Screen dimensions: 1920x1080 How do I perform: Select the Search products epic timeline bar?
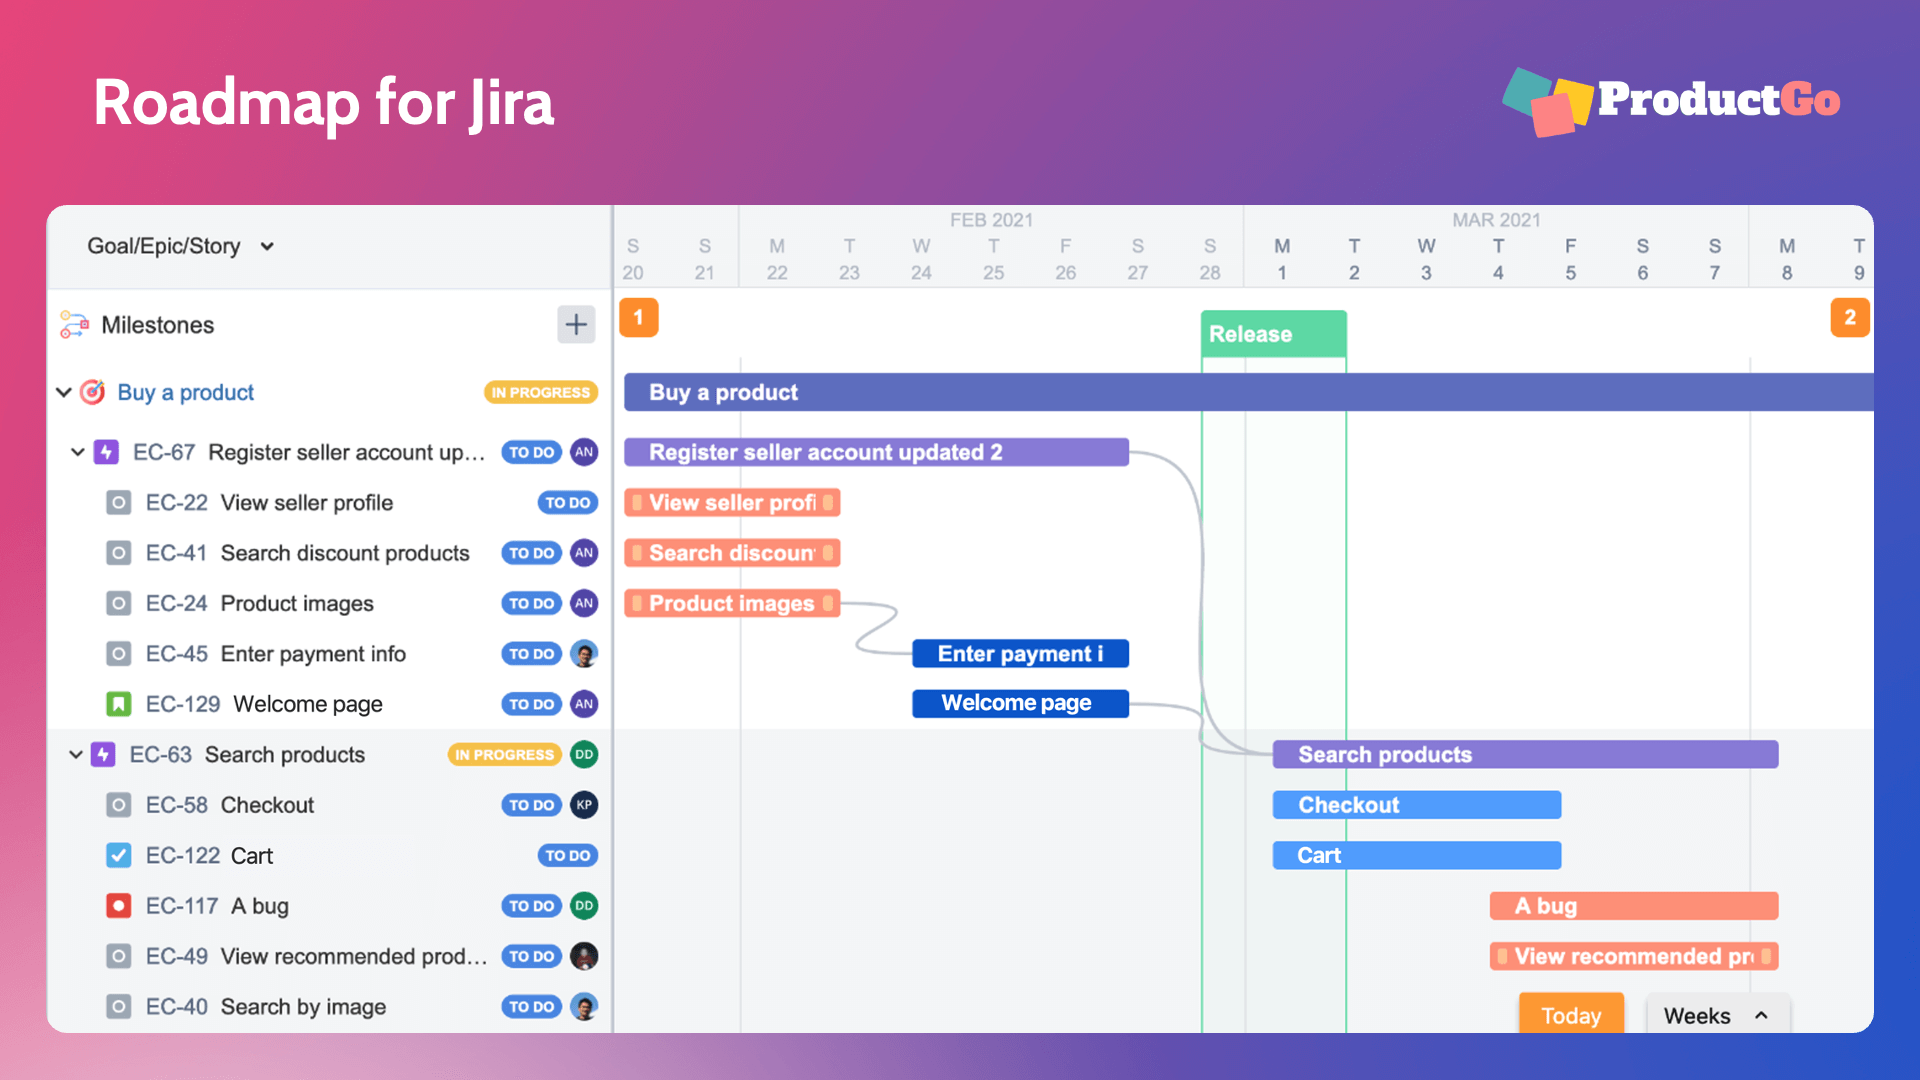tap(1525, 754)
